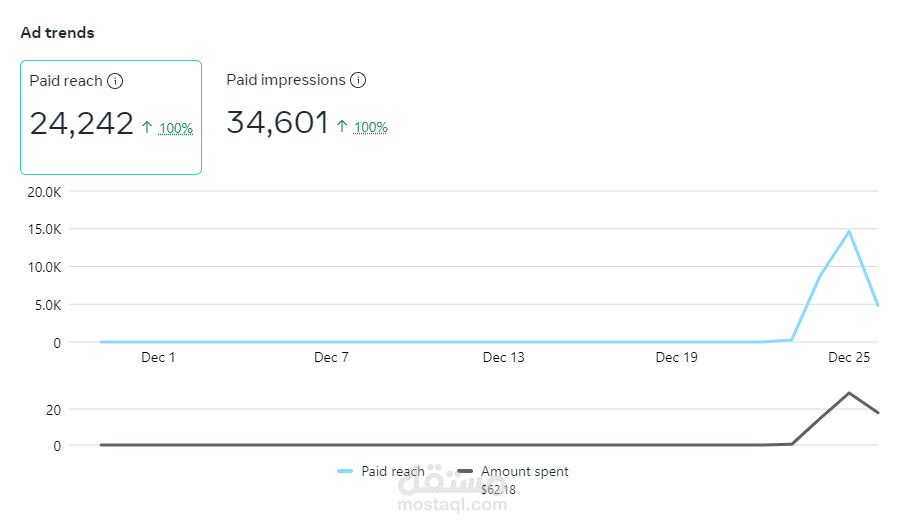Click the 24,242 paid reach value
906x525 pixels.
[x=82, y=124]
